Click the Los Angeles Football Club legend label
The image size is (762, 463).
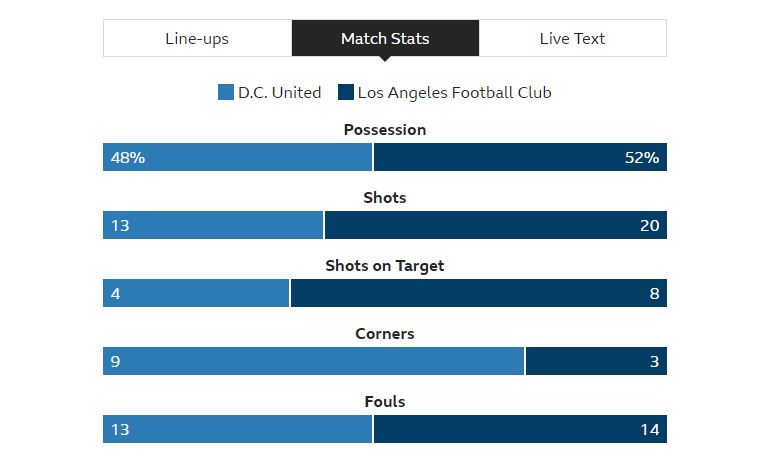454,92
